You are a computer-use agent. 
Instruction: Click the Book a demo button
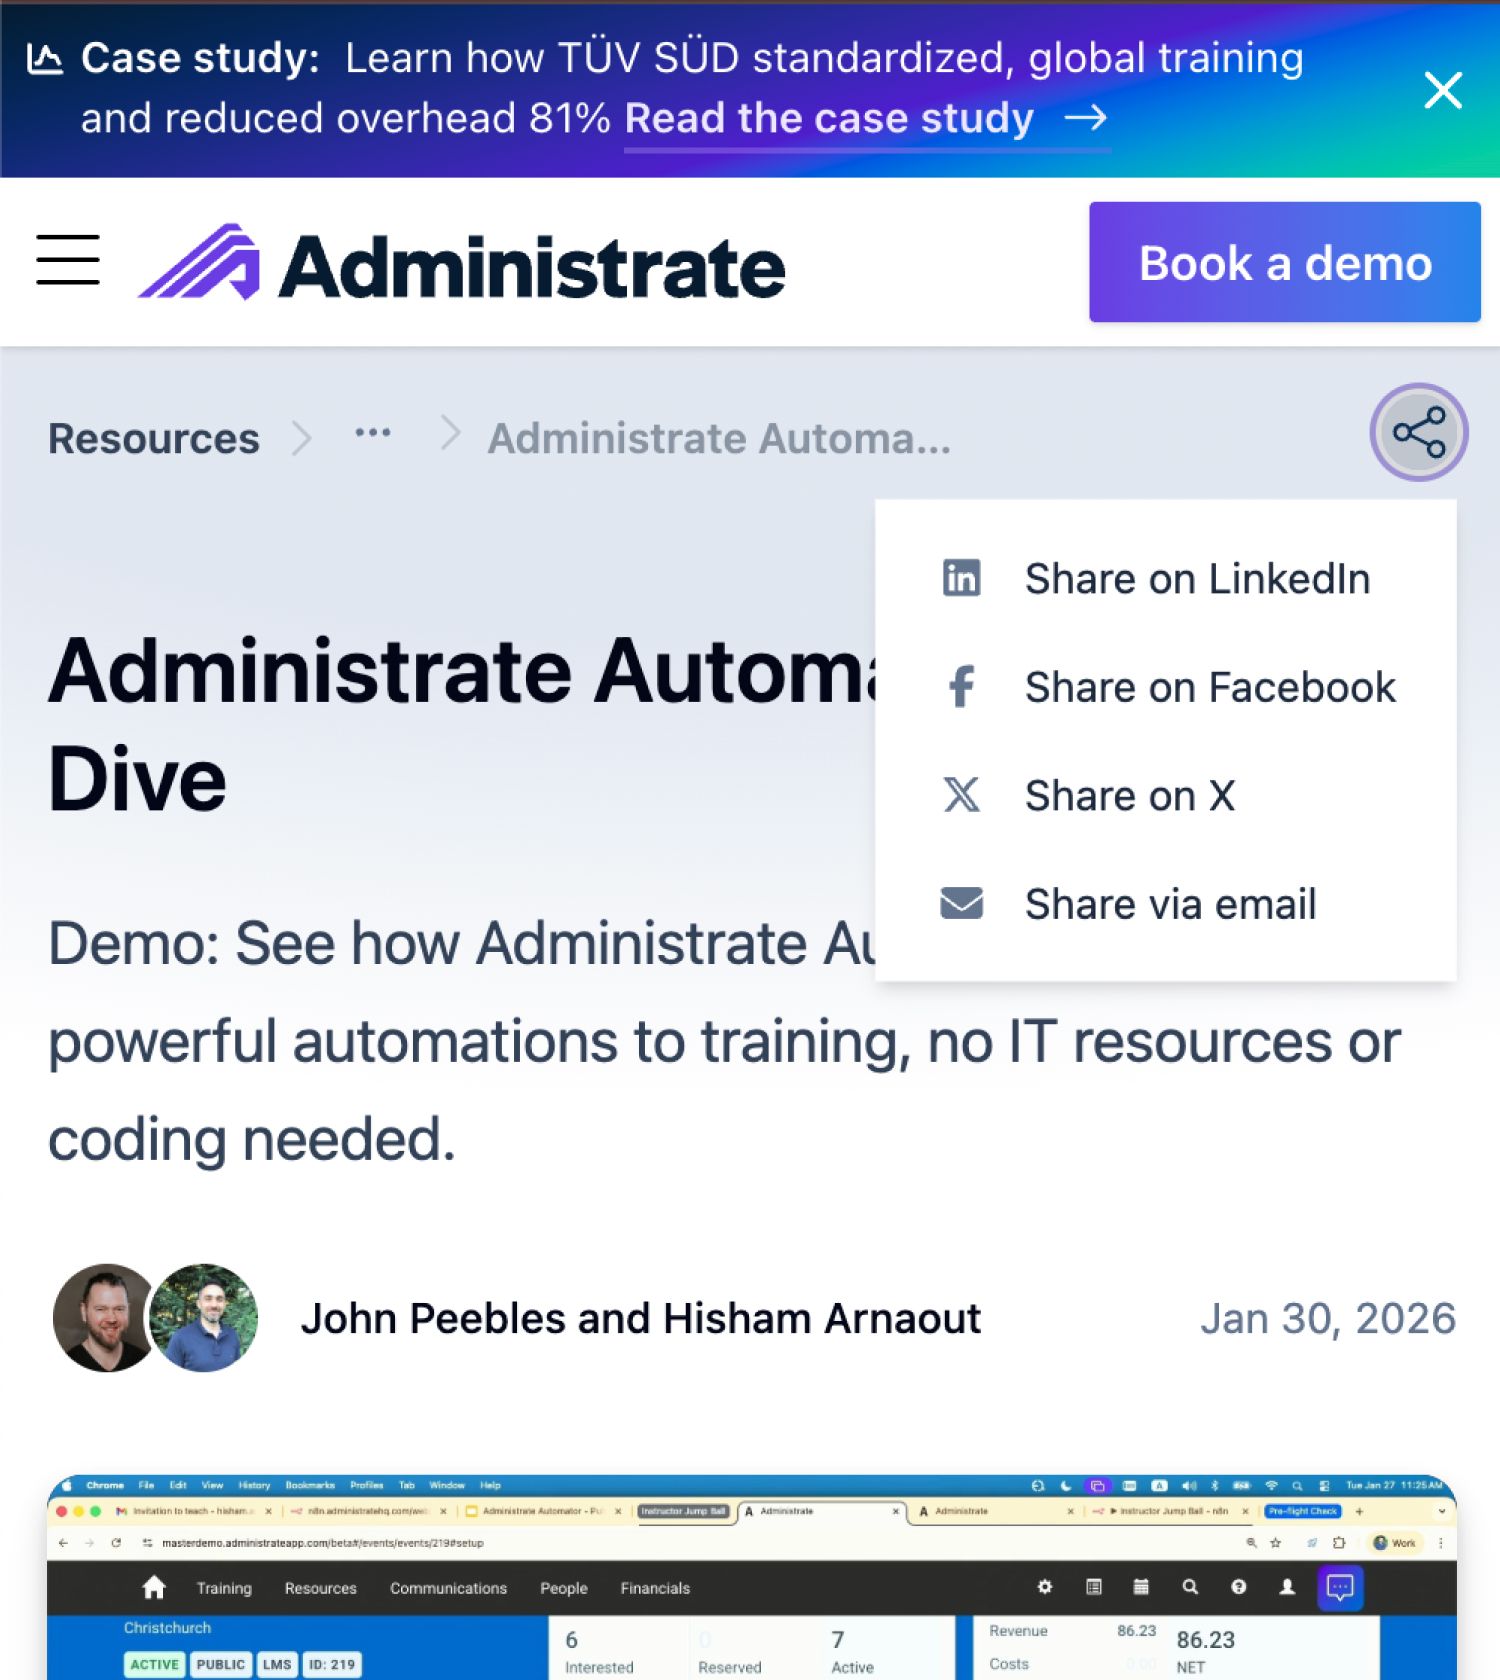tap(1285, 262)
